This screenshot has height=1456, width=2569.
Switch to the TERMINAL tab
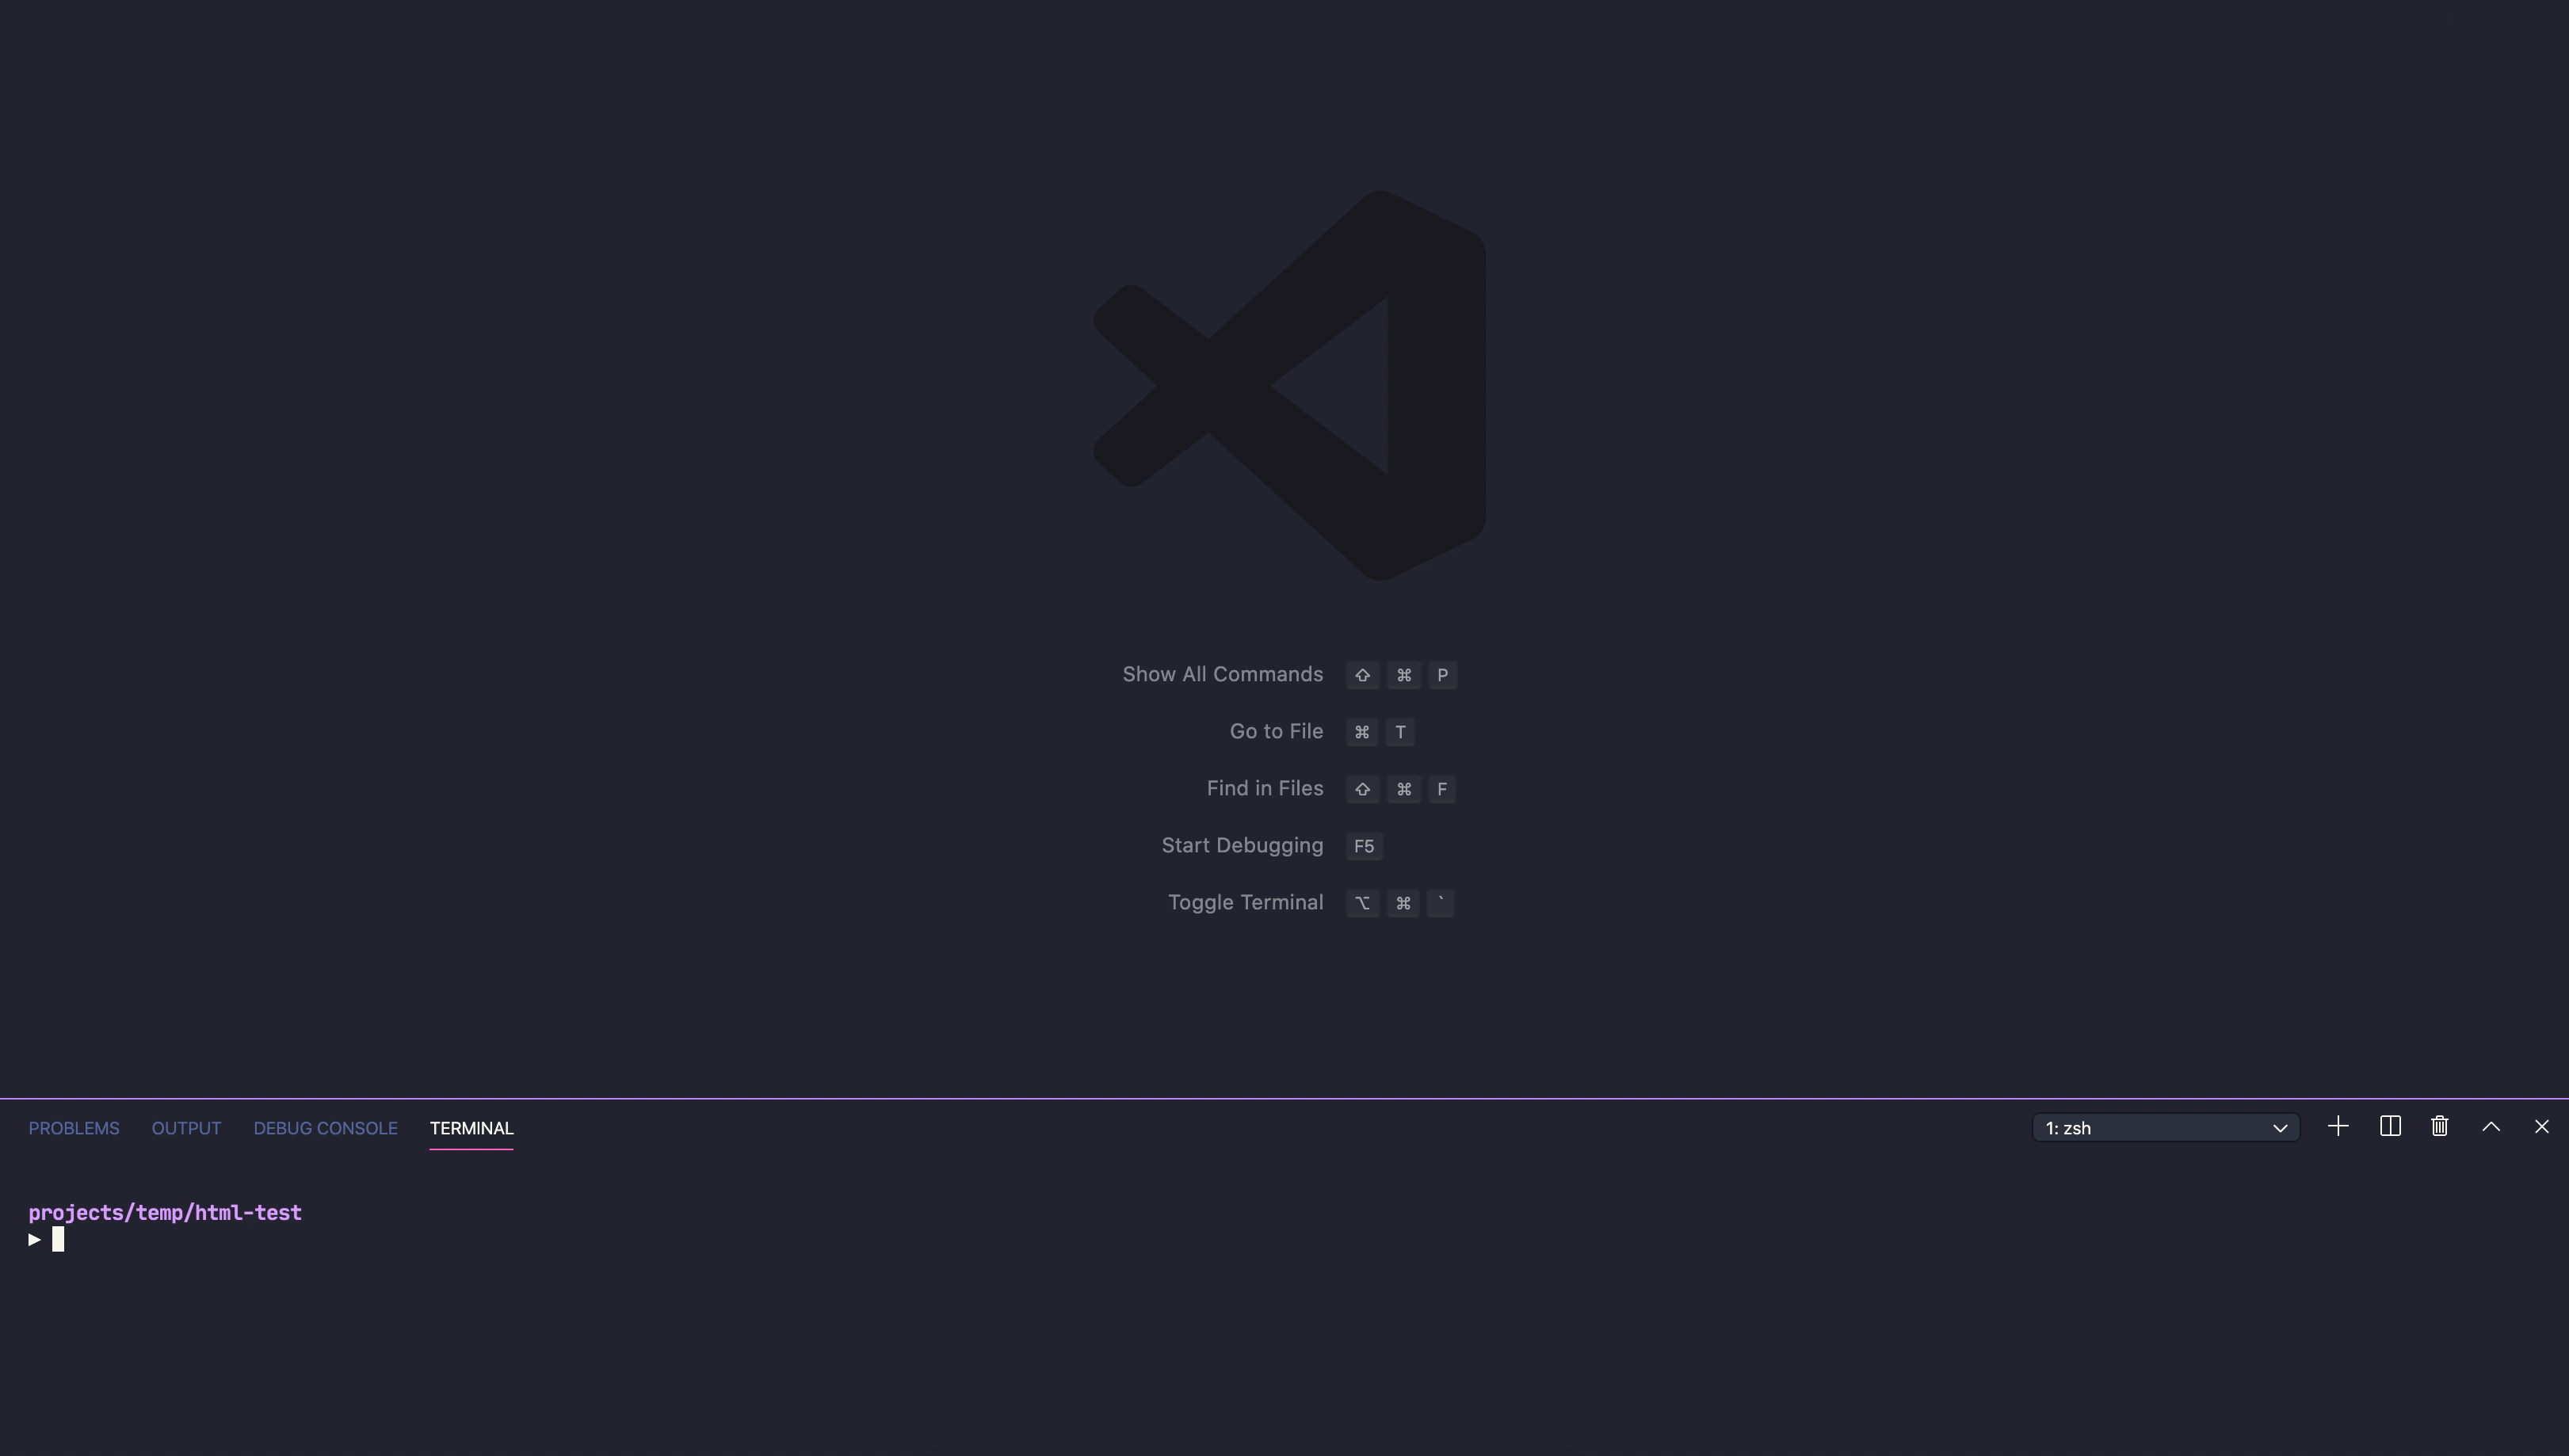coord(471,1128)
